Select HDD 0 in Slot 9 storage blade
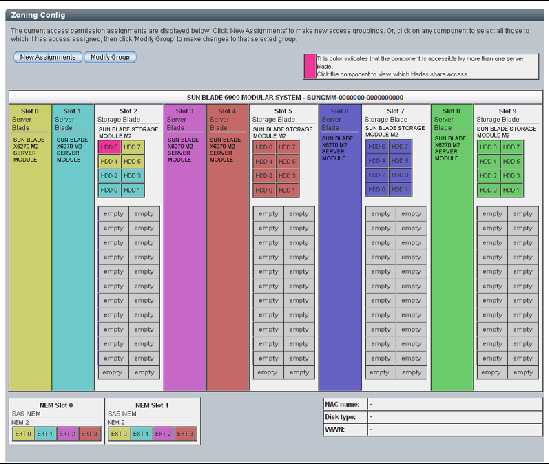Screen dimensions: 549x464 pos(488,190)
